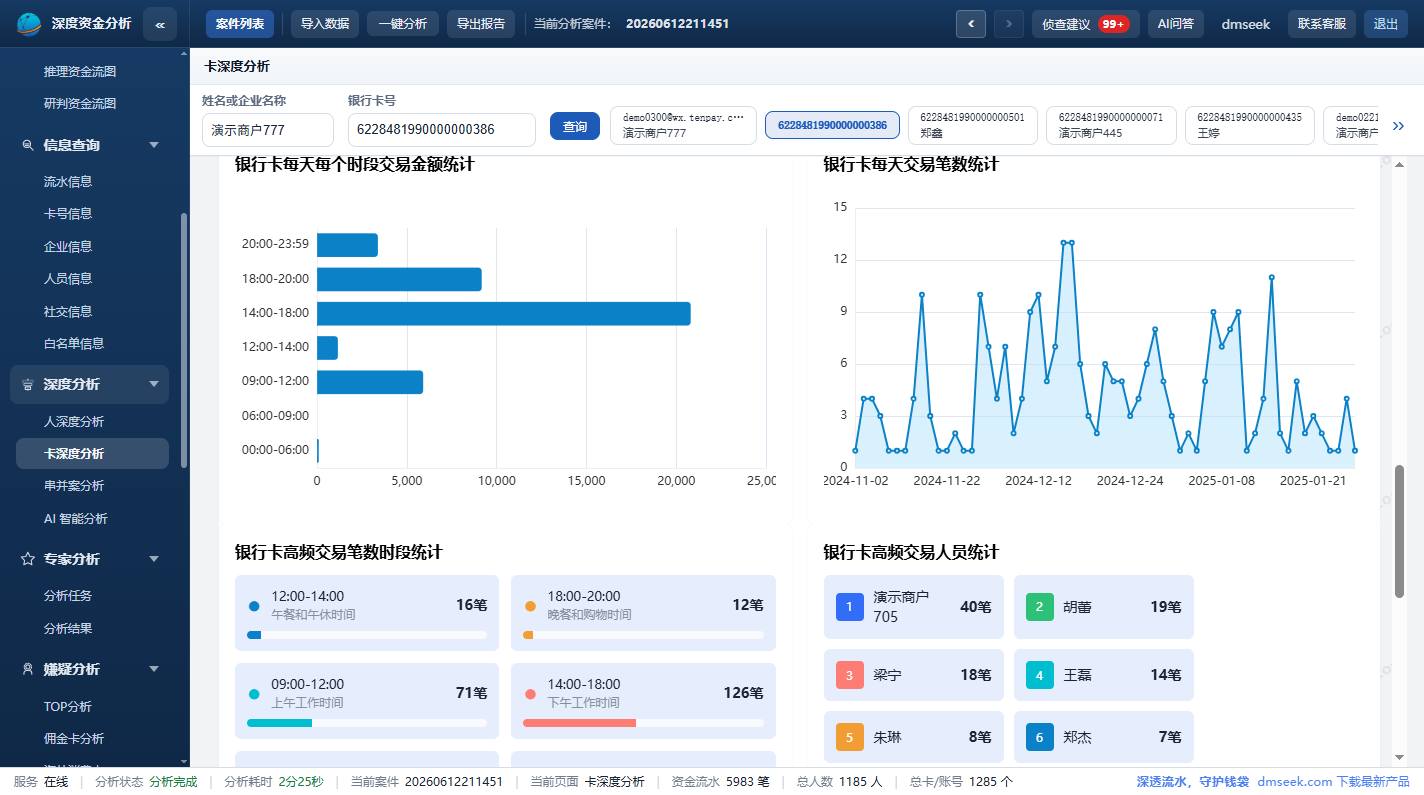
Task: Collapse the 信息查询 section arrow
Action: tap(154, 145)
